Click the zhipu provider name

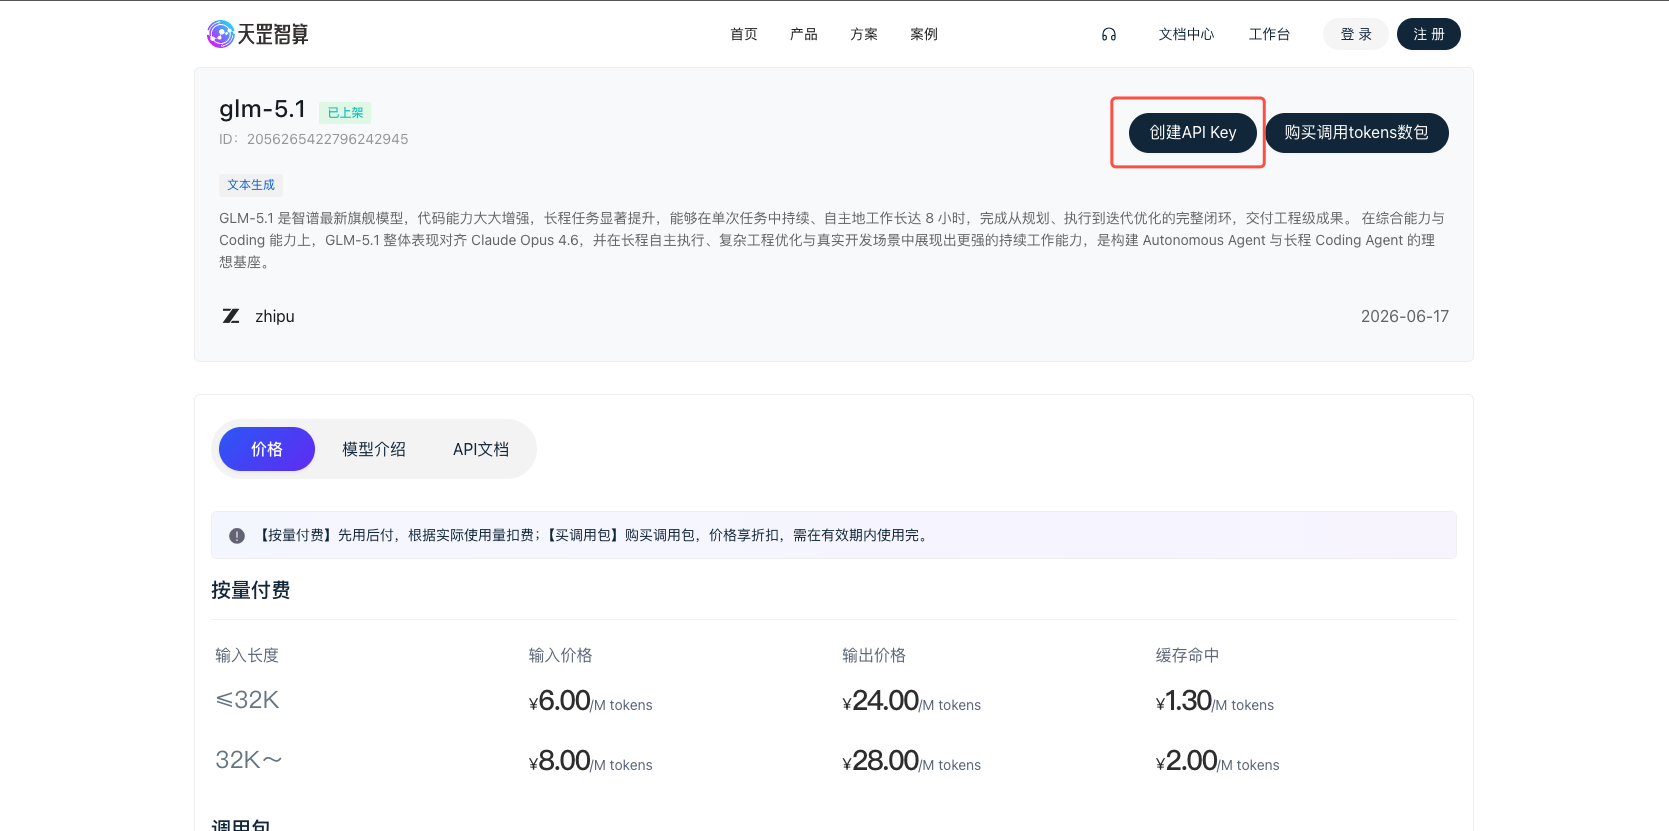(275, 316)
